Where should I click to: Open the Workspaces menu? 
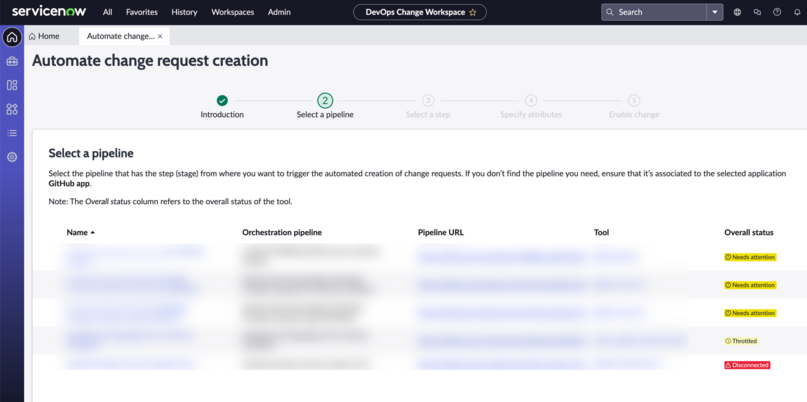click(233, 12)
